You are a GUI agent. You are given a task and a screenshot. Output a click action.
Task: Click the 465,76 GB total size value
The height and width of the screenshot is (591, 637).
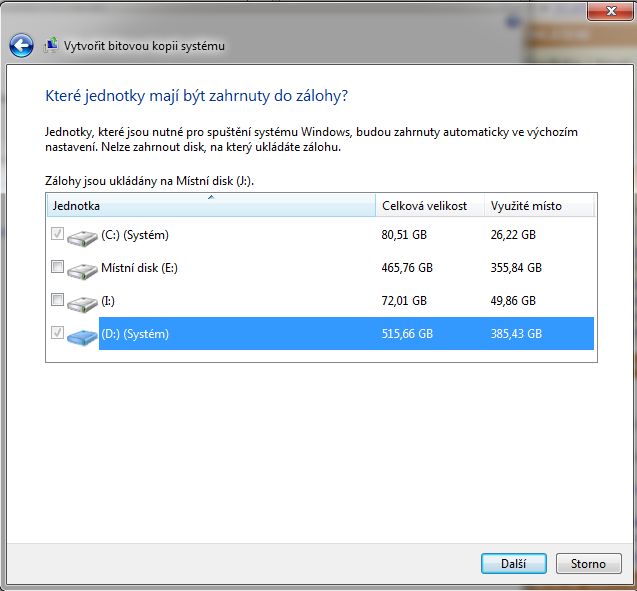pos(407,268)
